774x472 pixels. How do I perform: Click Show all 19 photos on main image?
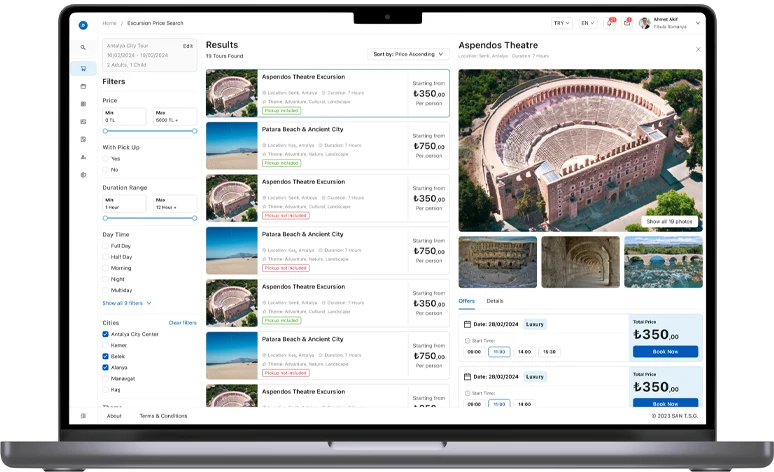coord(669,221)
